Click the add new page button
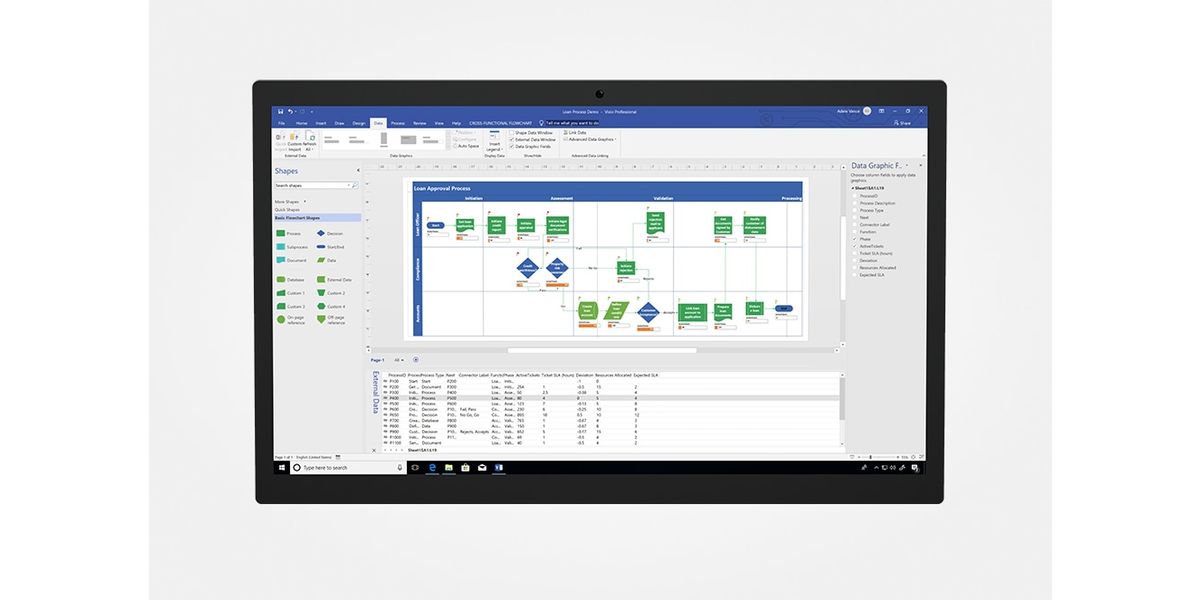Screen dimensions: 1200x600 (x=416, y=360)
